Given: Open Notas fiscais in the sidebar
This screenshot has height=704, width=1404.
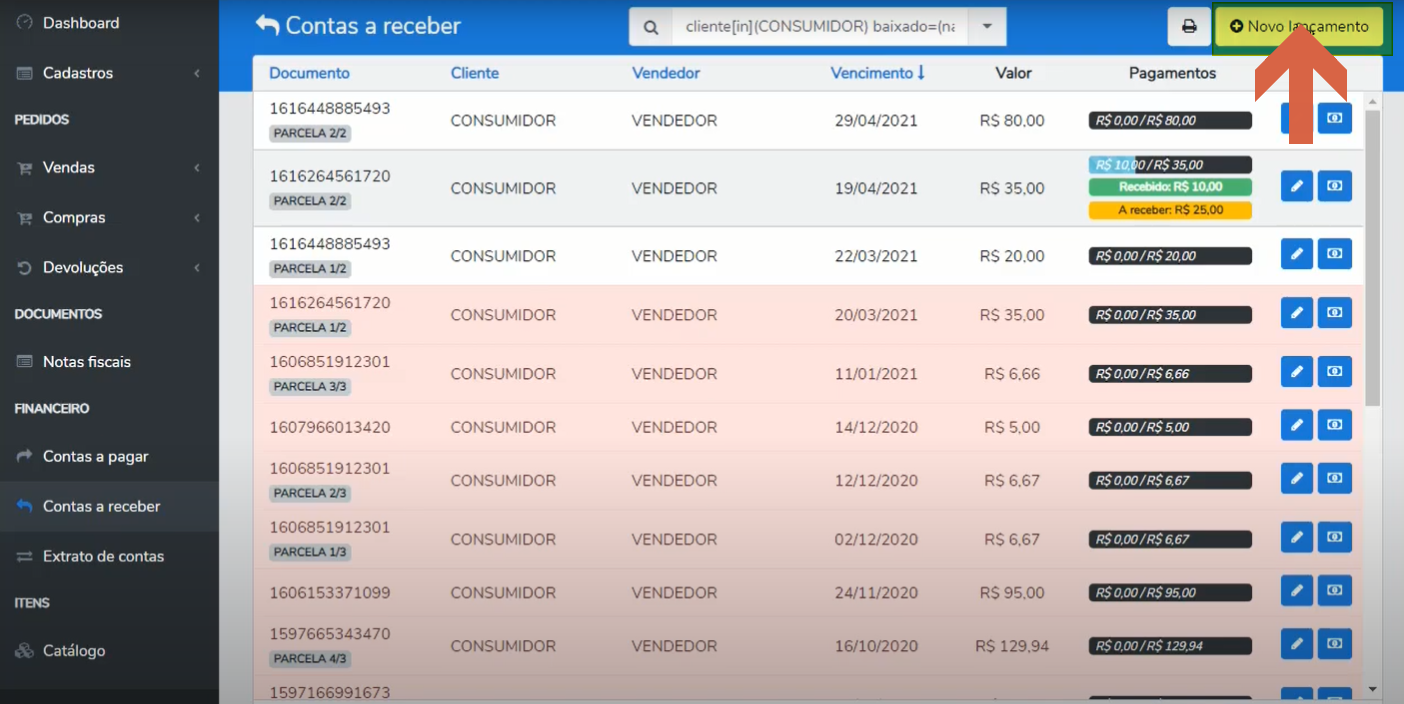Looking at the screenshot, I should [109, 362].
